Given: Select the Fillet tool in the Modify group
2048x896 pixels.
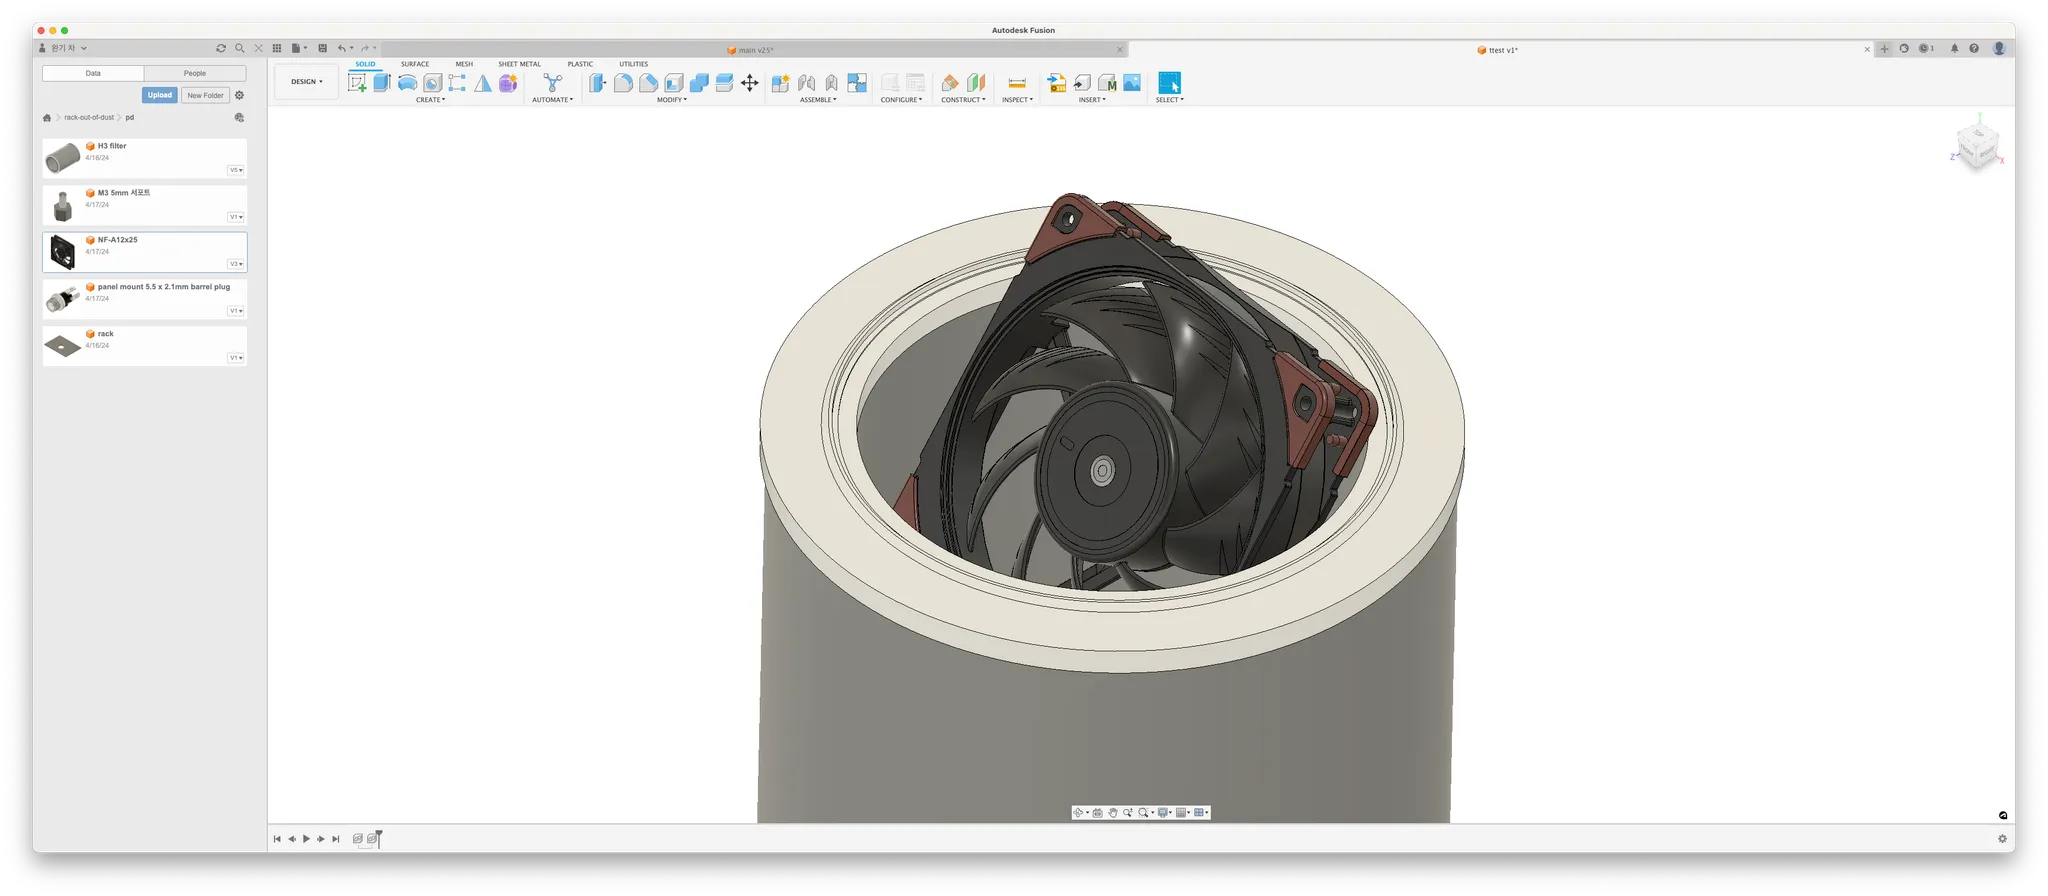Looking at the screenshot, I should pos(623,83).
